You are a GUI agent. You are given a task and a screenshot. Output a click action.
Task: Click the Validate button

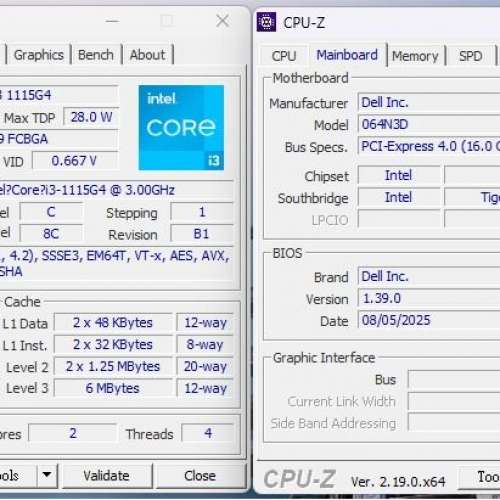pos(106,476)
